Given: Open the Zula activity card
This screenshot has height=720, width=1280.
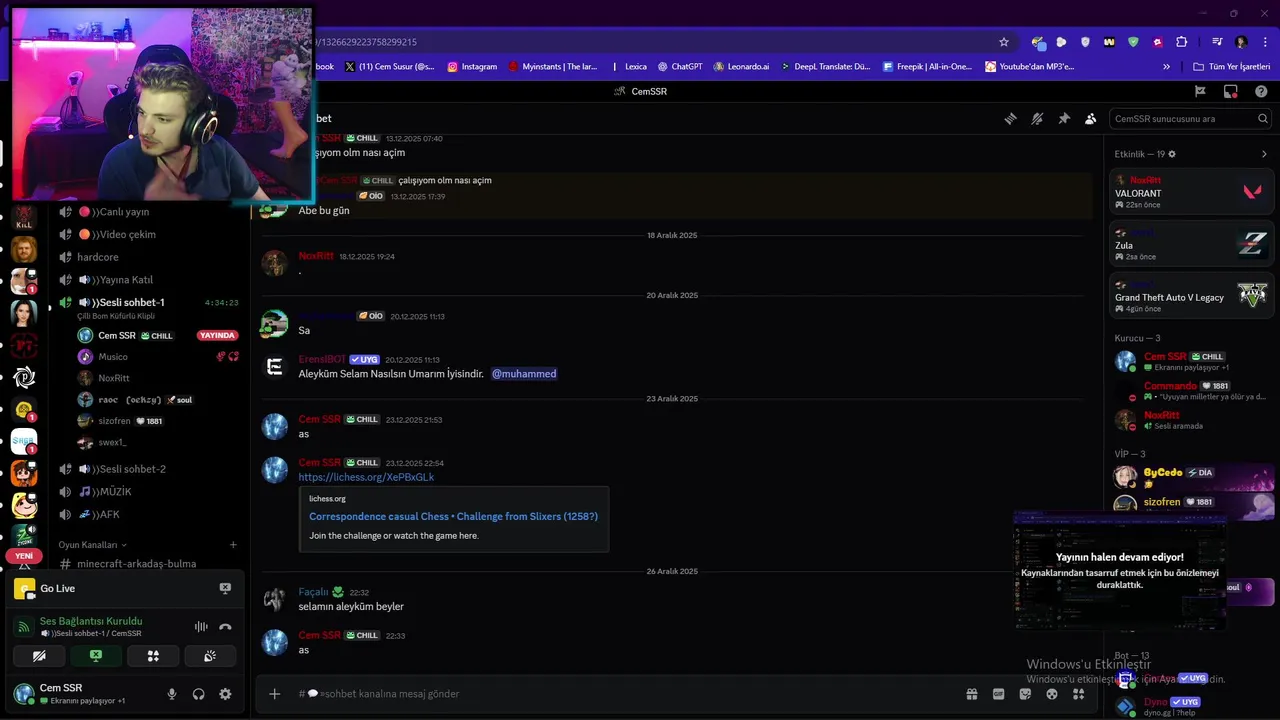Looking at the screenshot, I should click(x=1192, y=243).
